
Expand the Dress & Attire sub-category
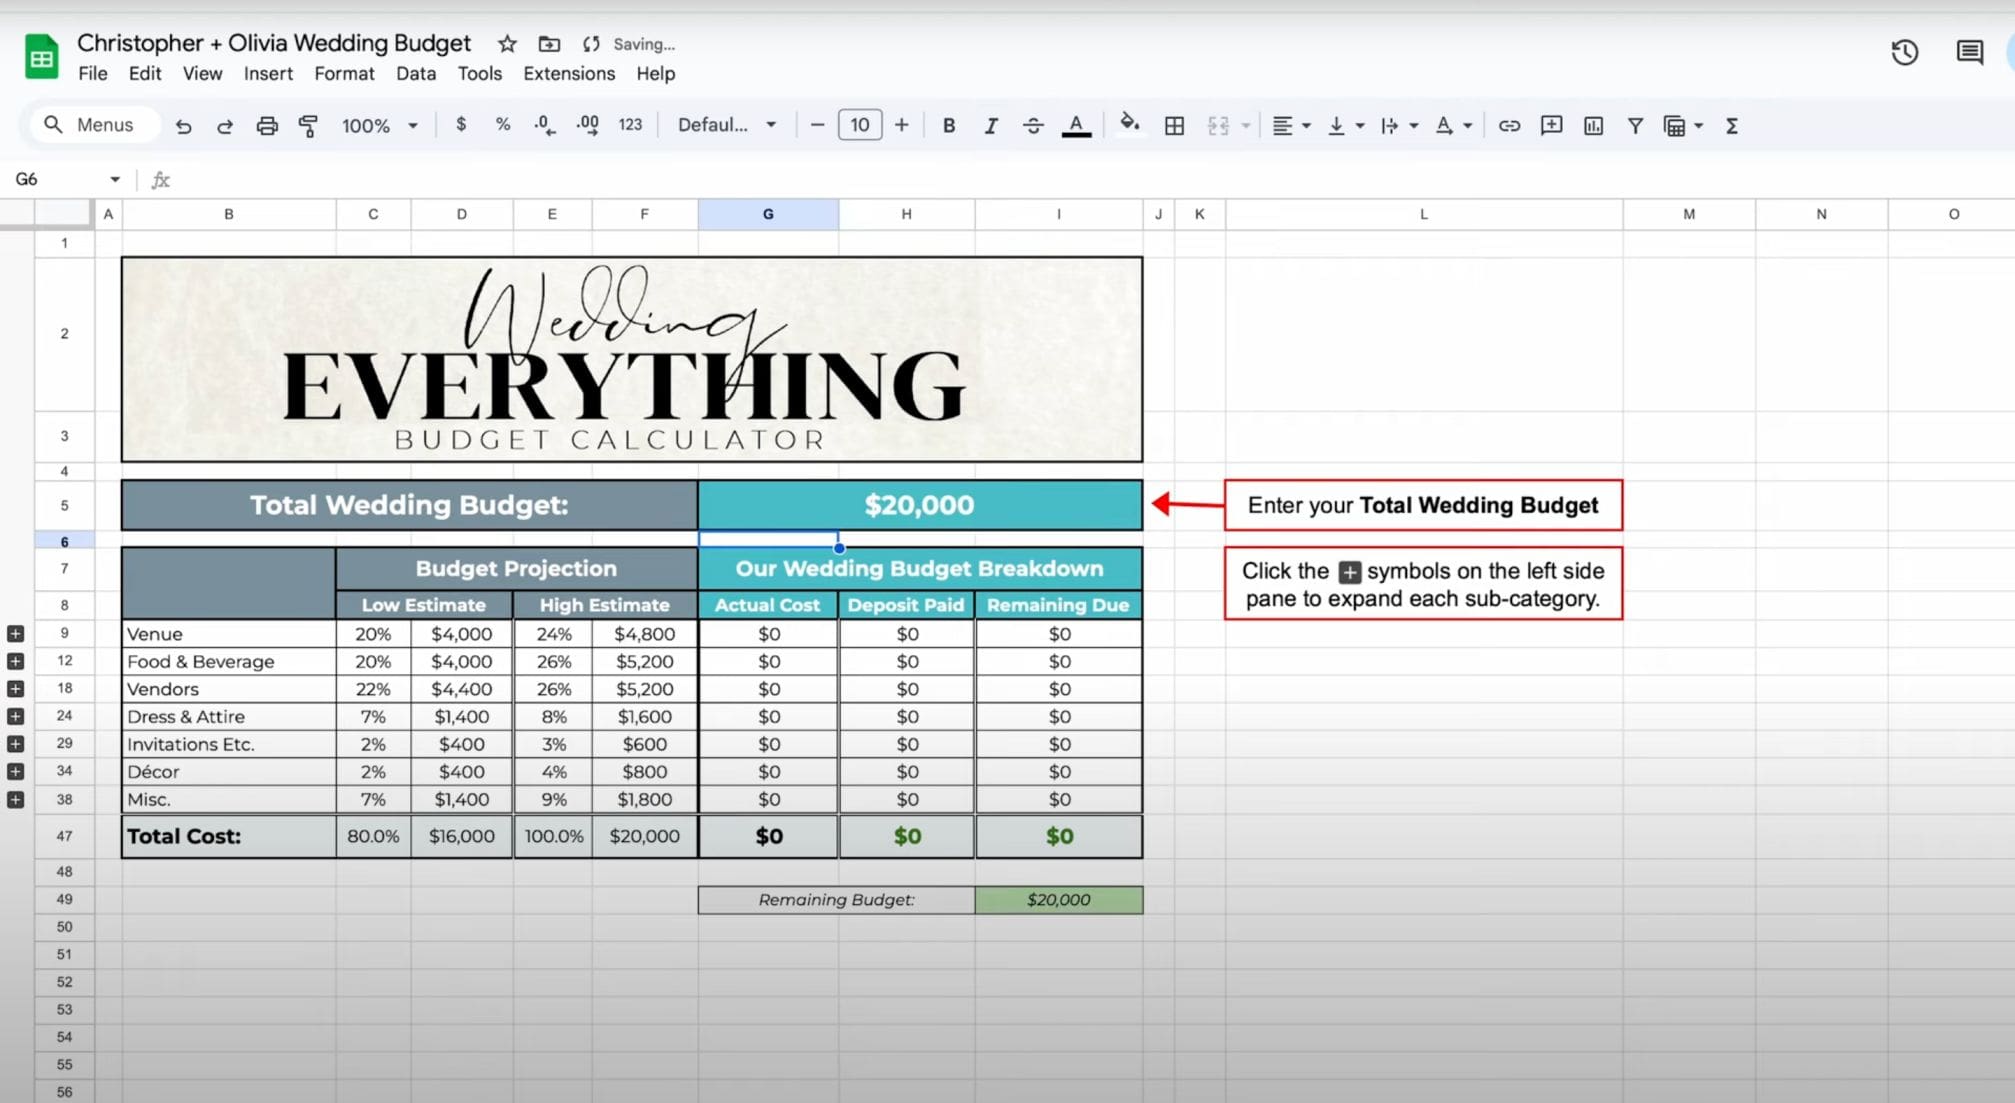15,716
